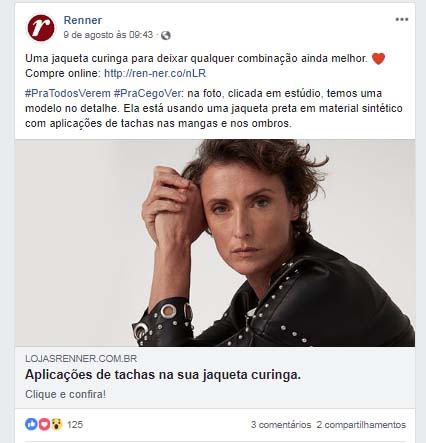The image size is (426, 443).
Task: Click the LOJASRENNER.COM.BR domain label
Action: tap(81, 359)
